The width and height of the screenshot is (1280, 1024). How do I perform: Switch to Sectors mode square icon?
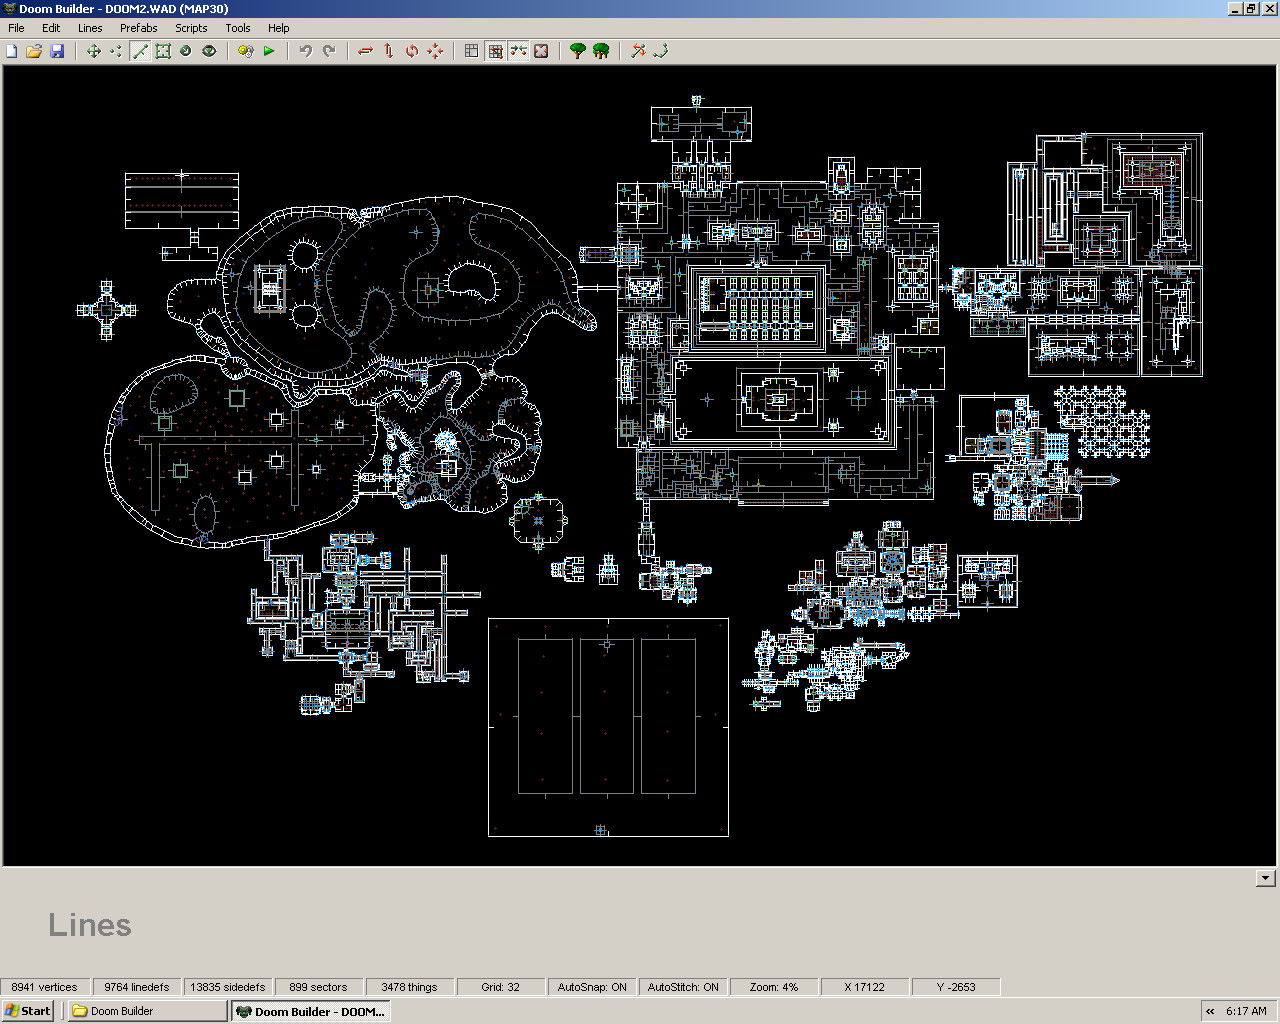tap(163, 51)
